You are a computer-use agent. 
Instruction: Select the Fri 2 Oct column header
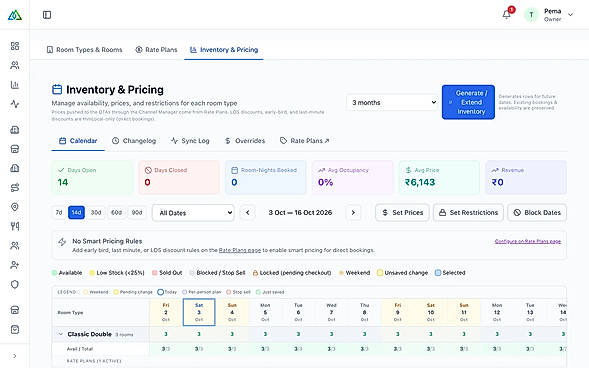click(166, 312)
